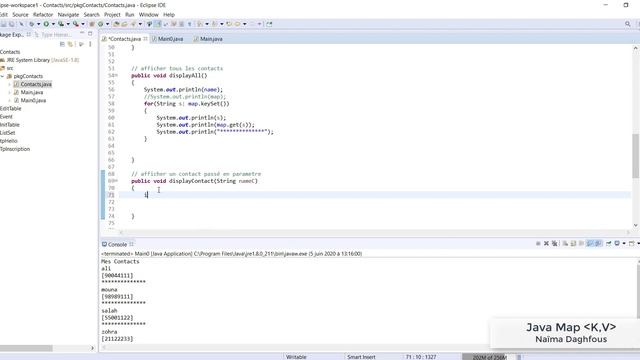Click the Terminate square icon in Console

[x=538, y=244]
